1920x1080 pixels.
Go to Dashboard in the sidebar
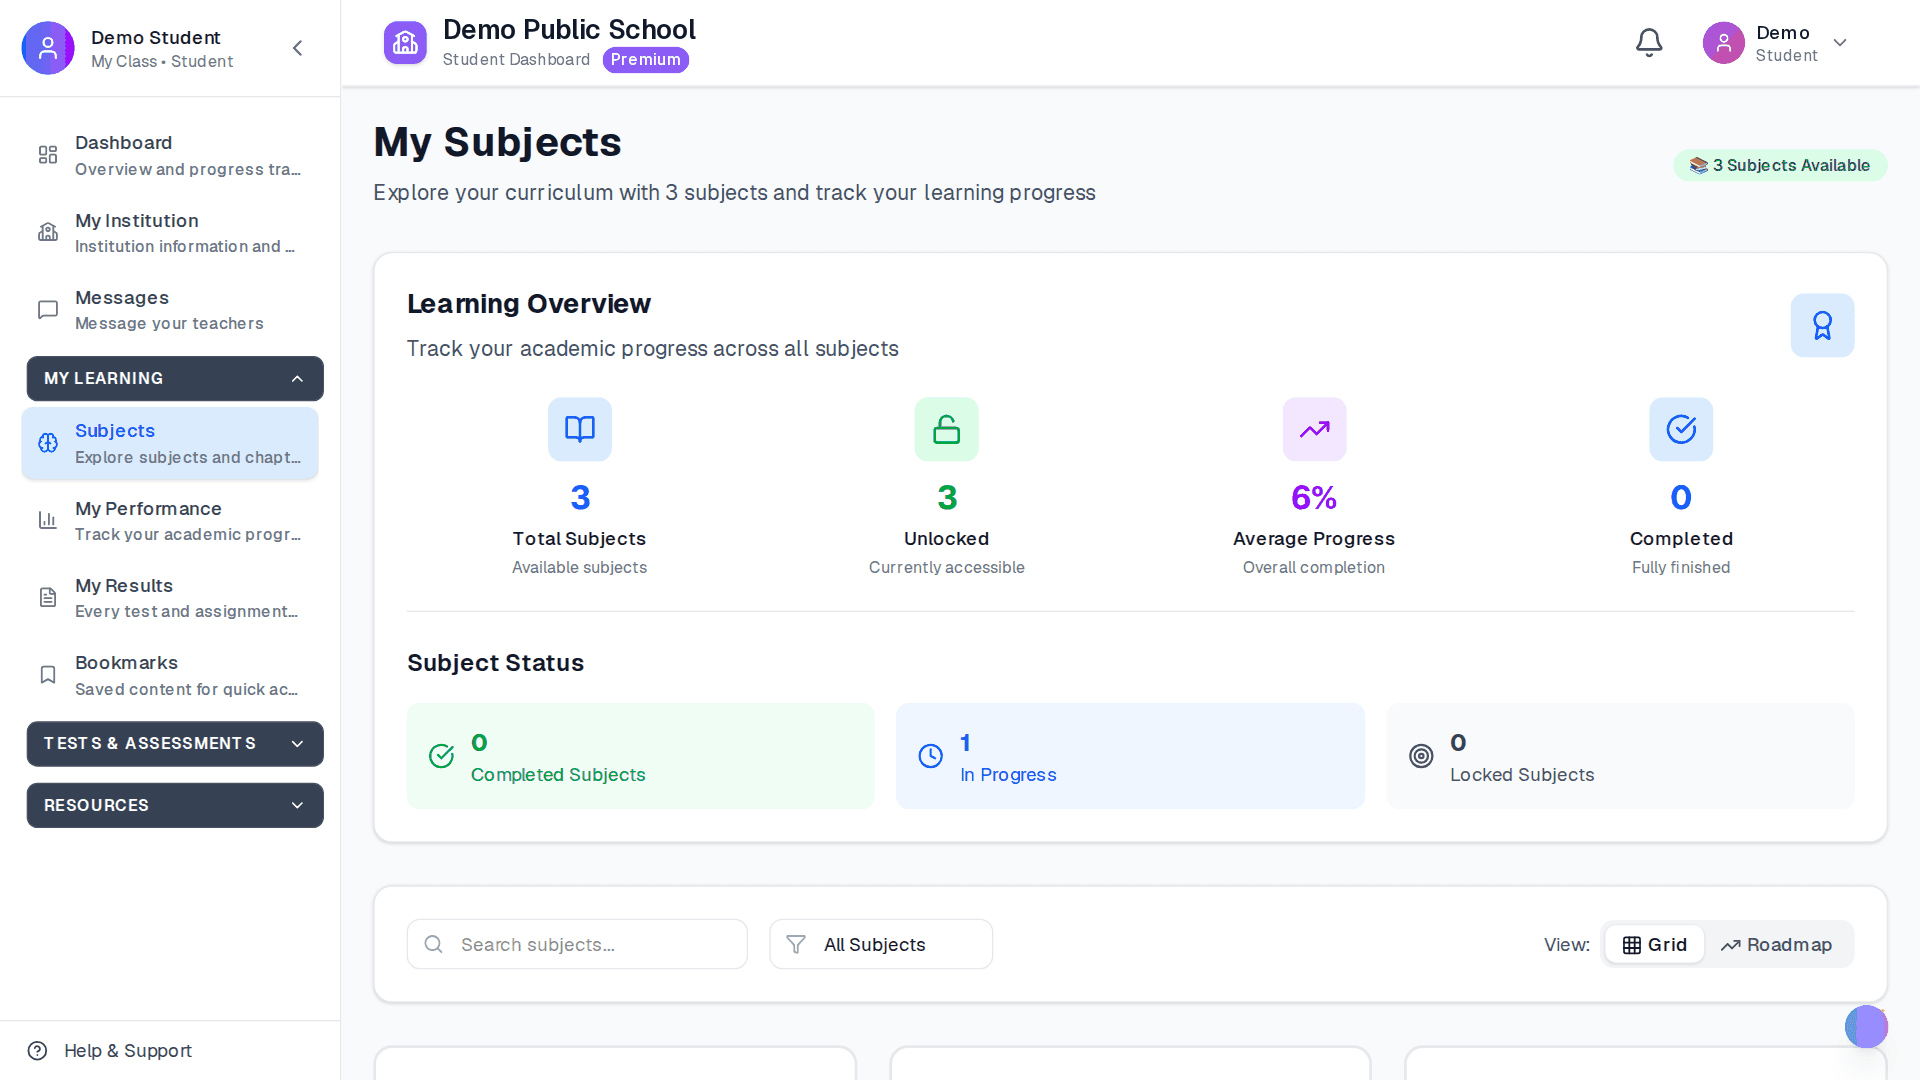pos(170,155)
